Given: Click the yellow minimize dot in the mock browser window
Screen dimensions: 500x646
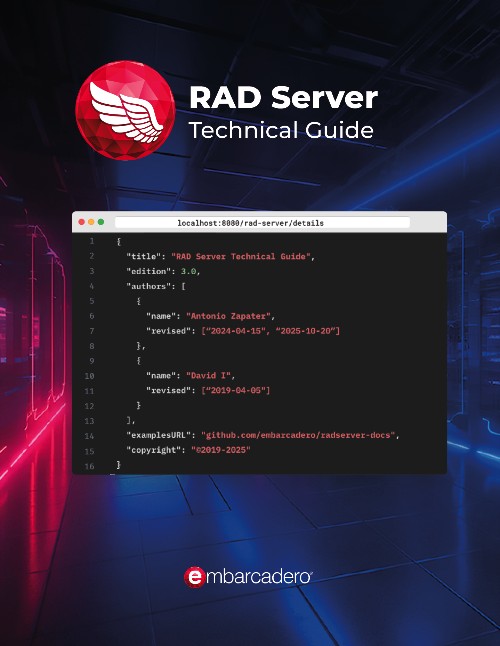Looking at the screenshot, I should tap(91, 222).
